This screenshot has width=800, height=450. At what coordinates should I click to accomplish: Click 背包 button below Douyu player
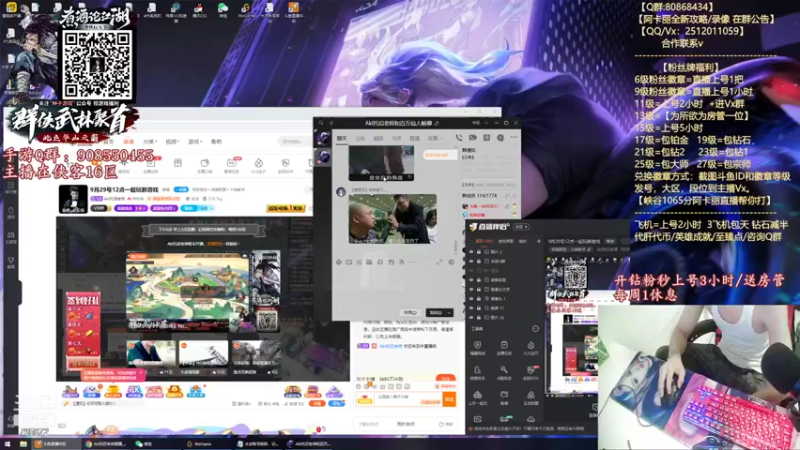(336, 404)
